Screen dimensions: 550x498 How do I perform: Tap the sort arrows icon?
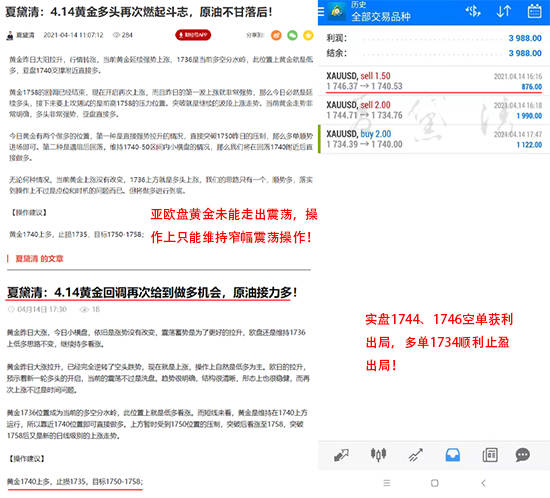[x=503, y=12]
